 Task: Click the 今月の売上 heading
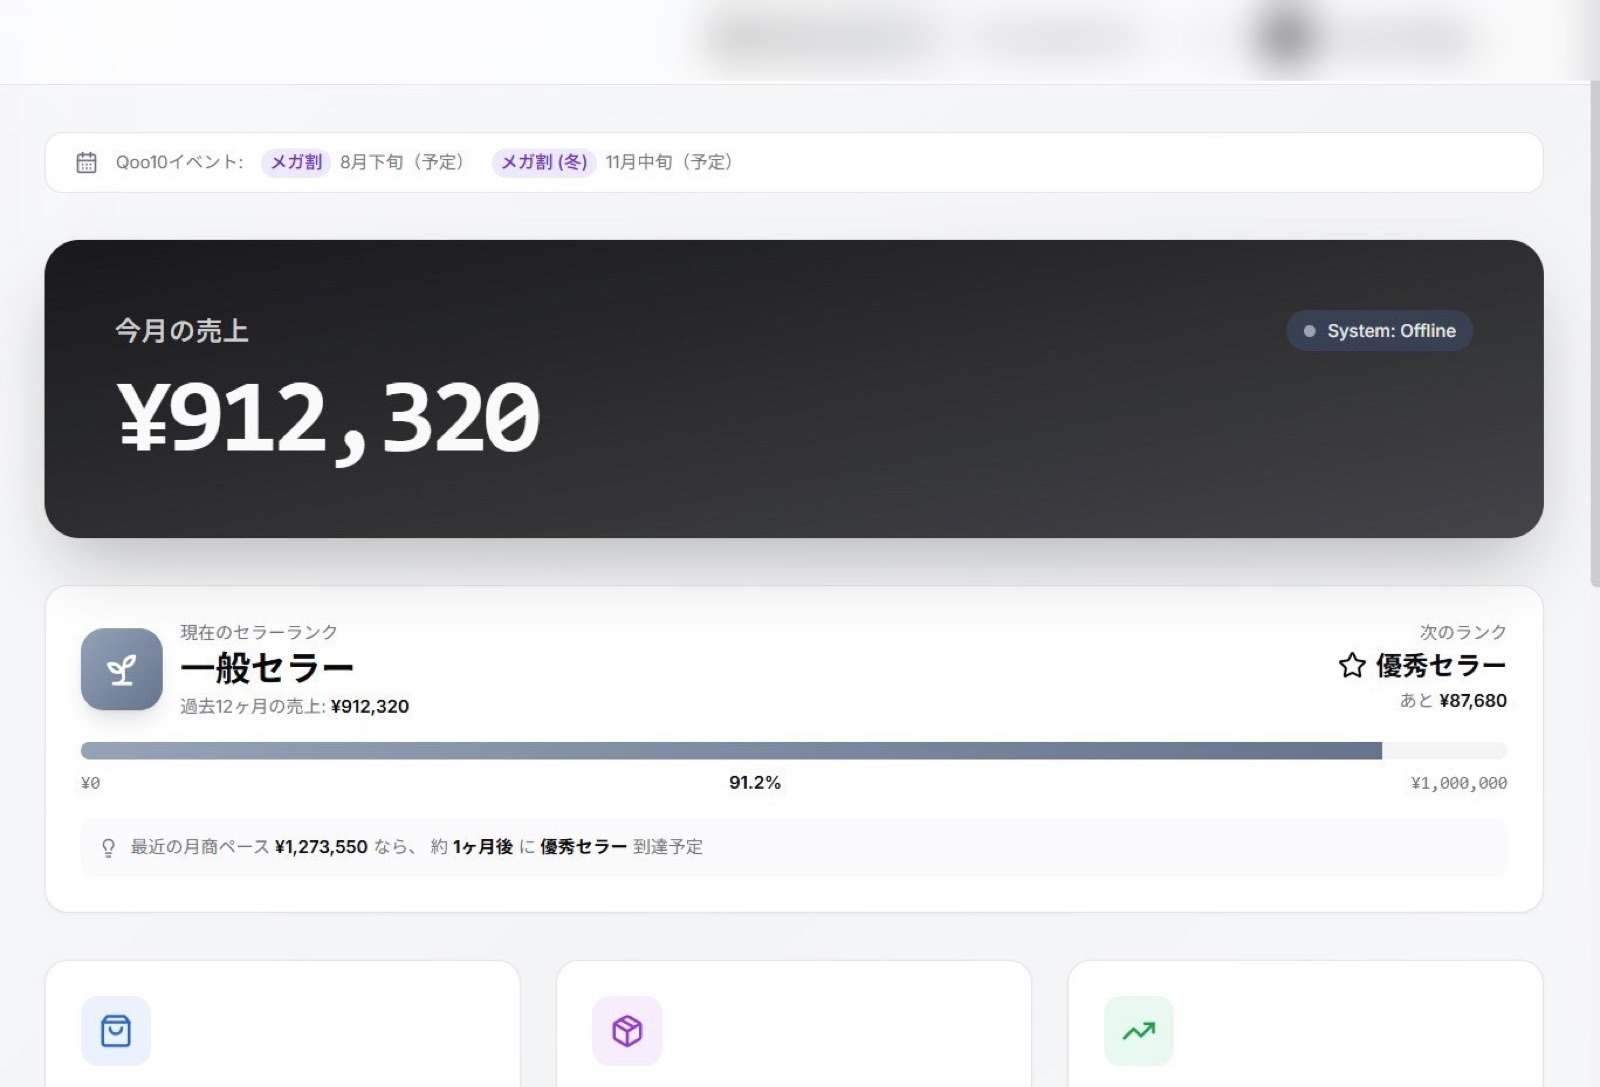point(182,331)
